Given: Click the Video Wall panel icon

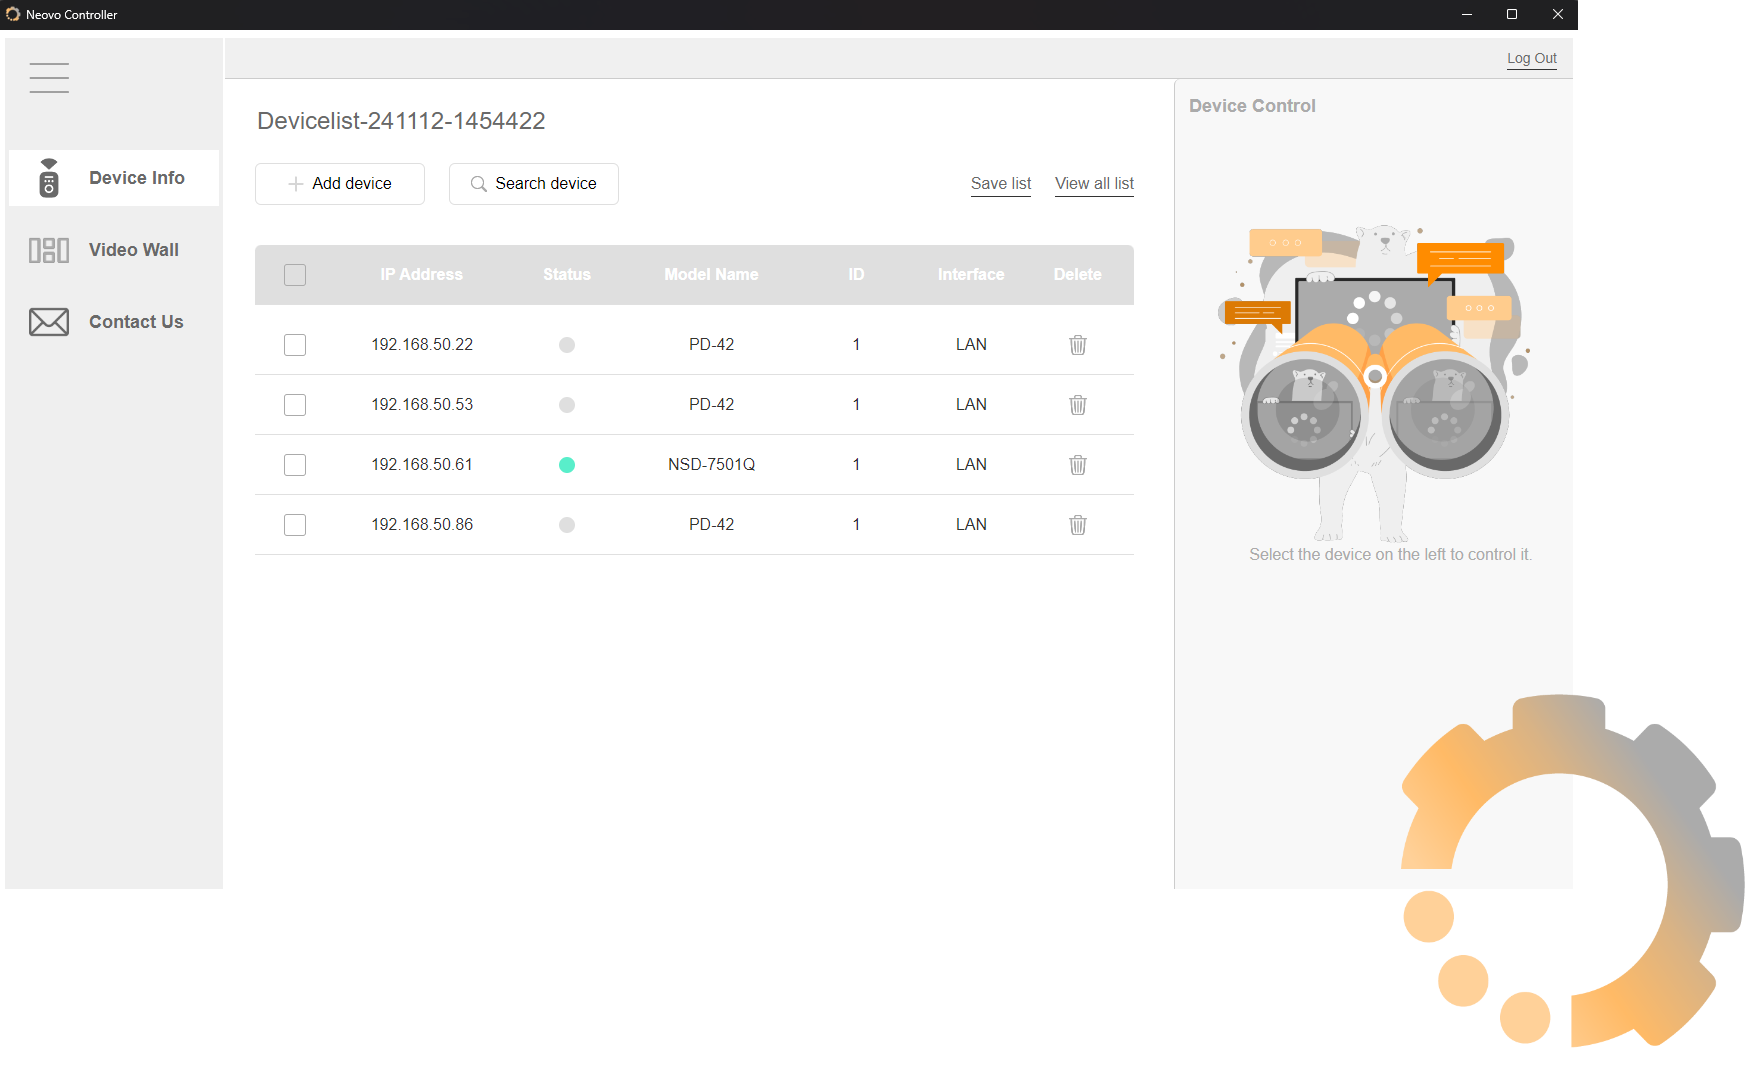Looking at the screenshot, I should point(49,250).
